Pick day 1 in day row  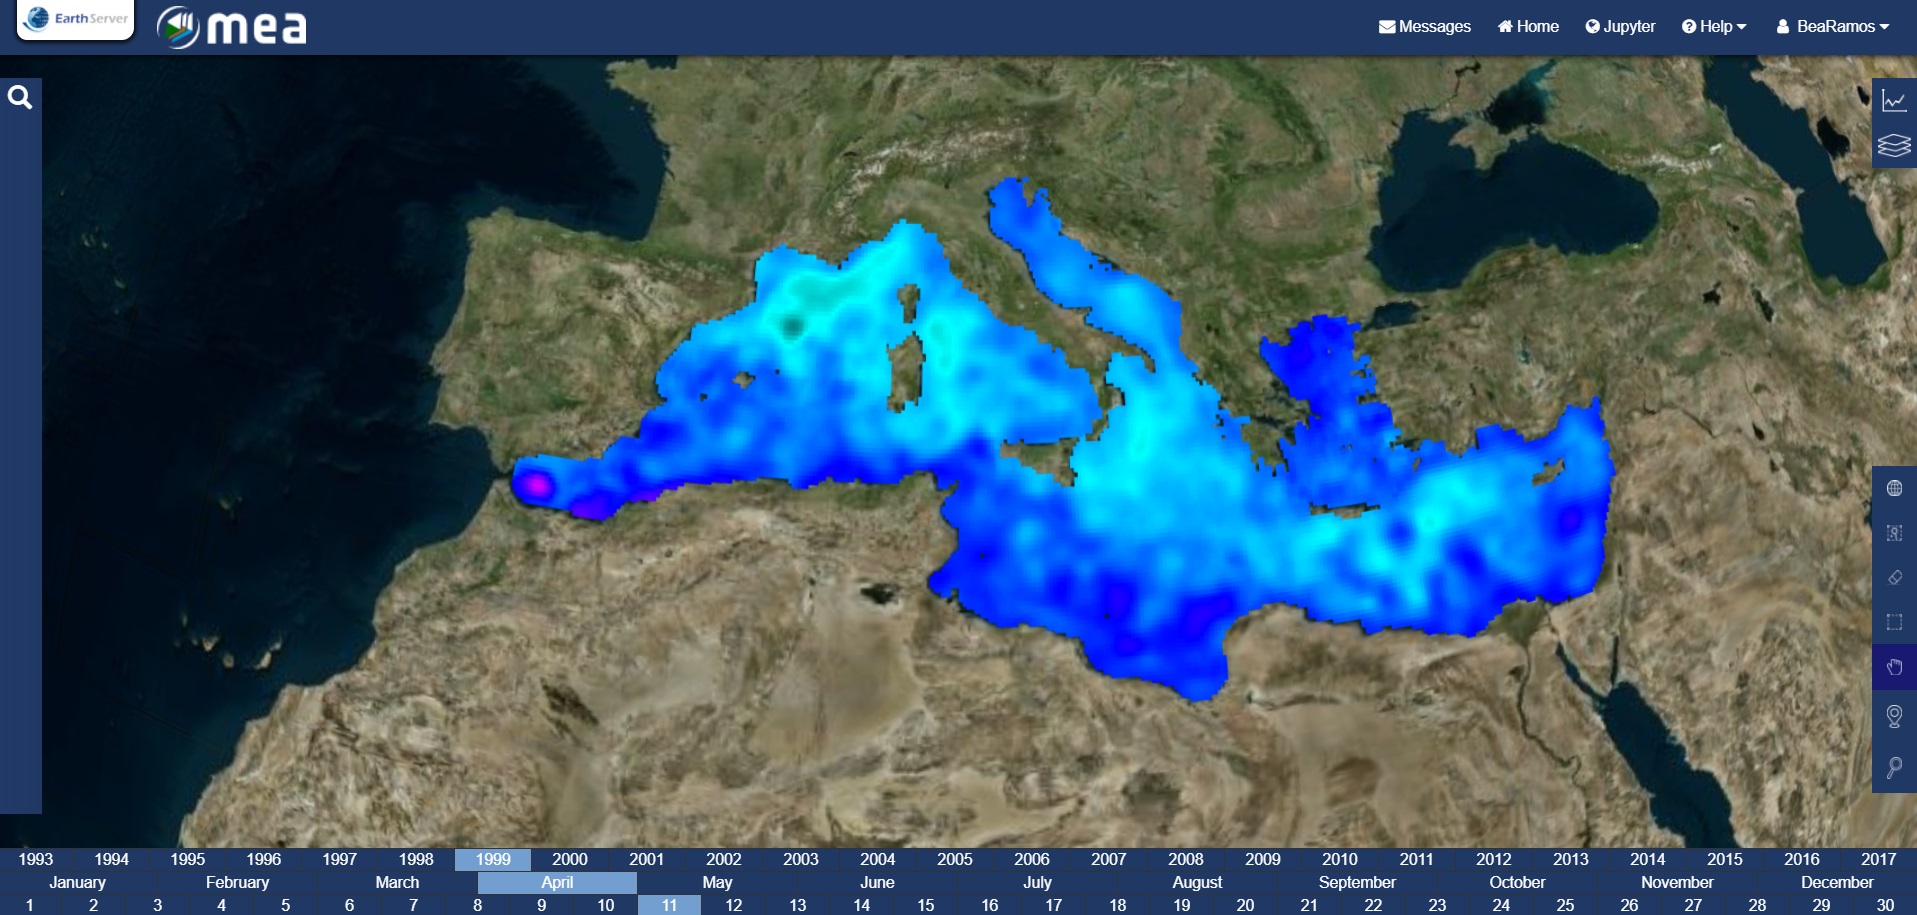(x=30, y=905)
